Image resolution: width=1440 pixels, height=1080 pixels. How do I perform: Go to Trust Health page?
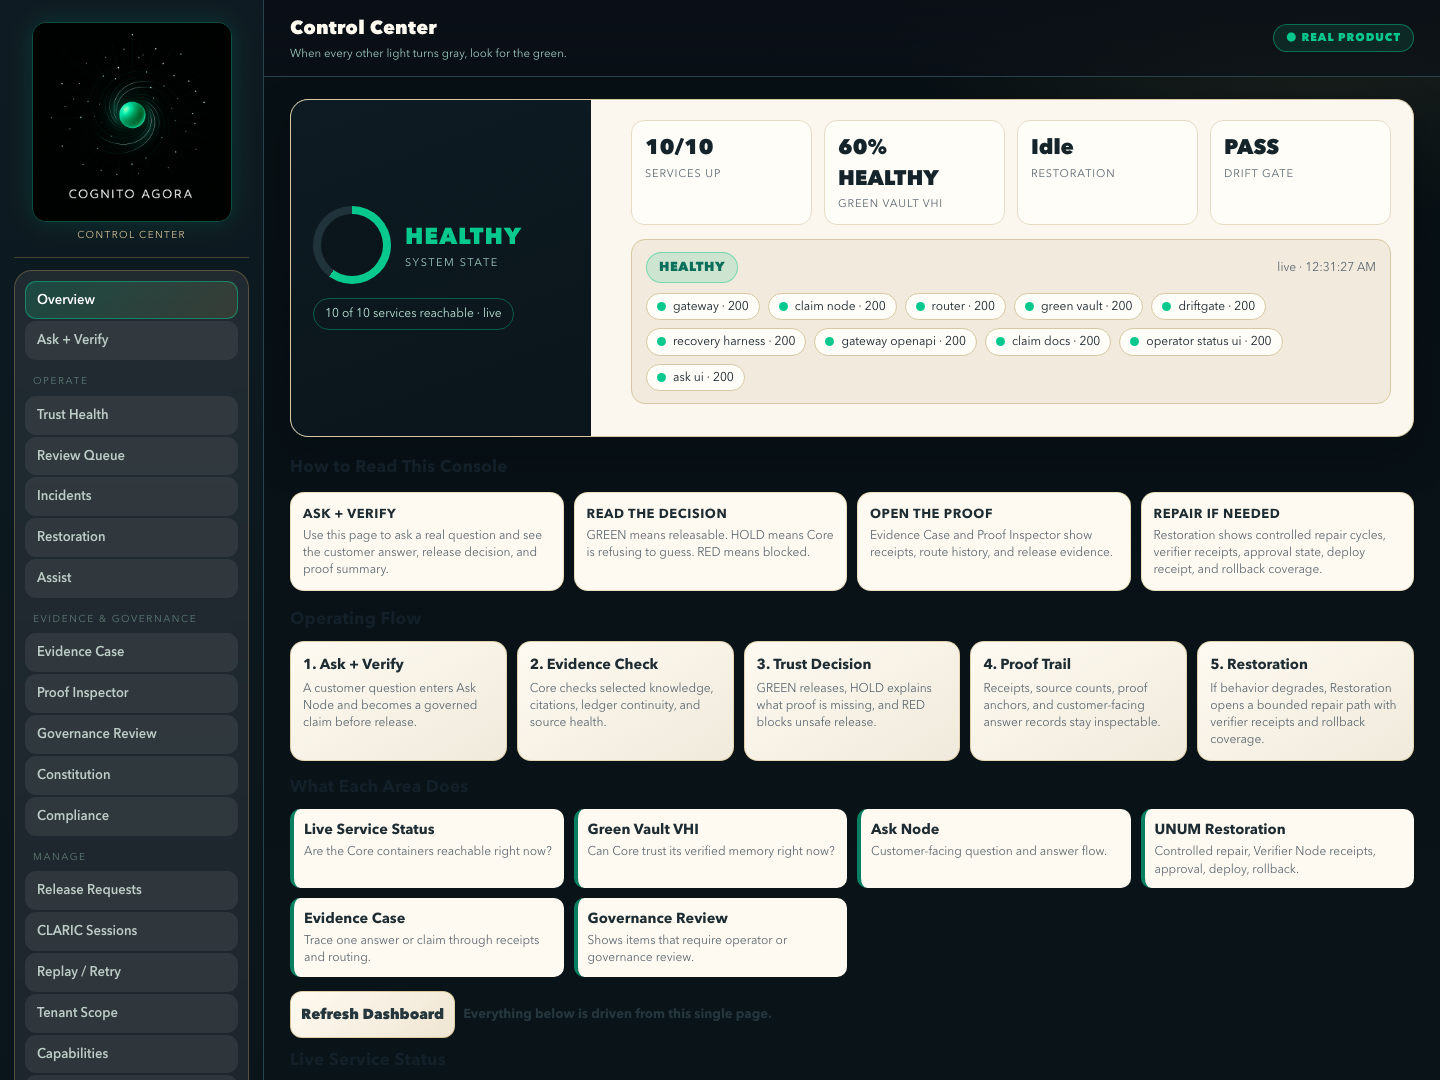point(131,415)
